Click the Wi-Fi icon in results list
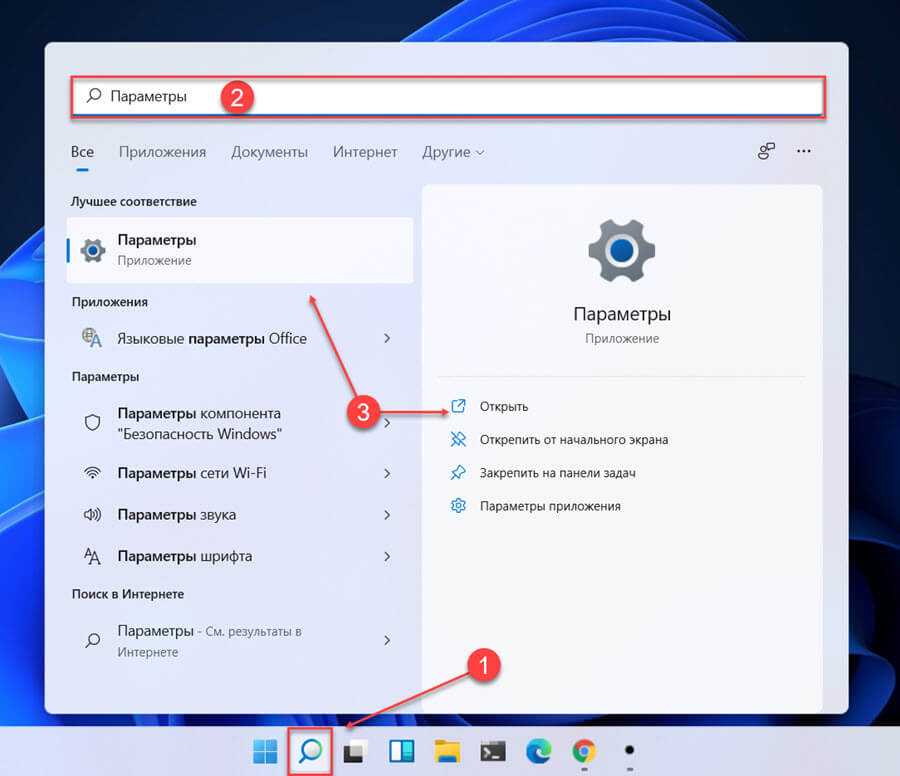Viewport: 900px width, 776px height. pos(92,473)
